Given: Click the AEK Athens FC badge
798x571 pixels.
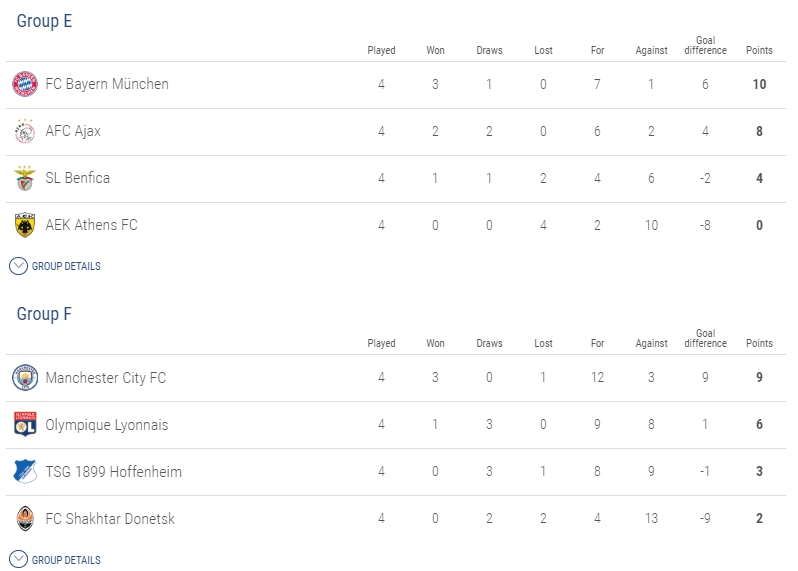Looking at the screenshot, I should tap(25, 225).
